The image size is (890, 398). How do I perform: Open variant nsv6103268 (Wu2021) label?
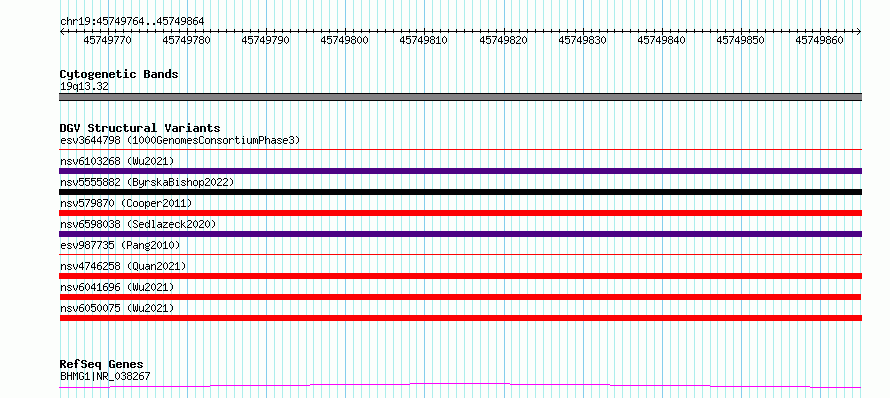coord(117,161)
